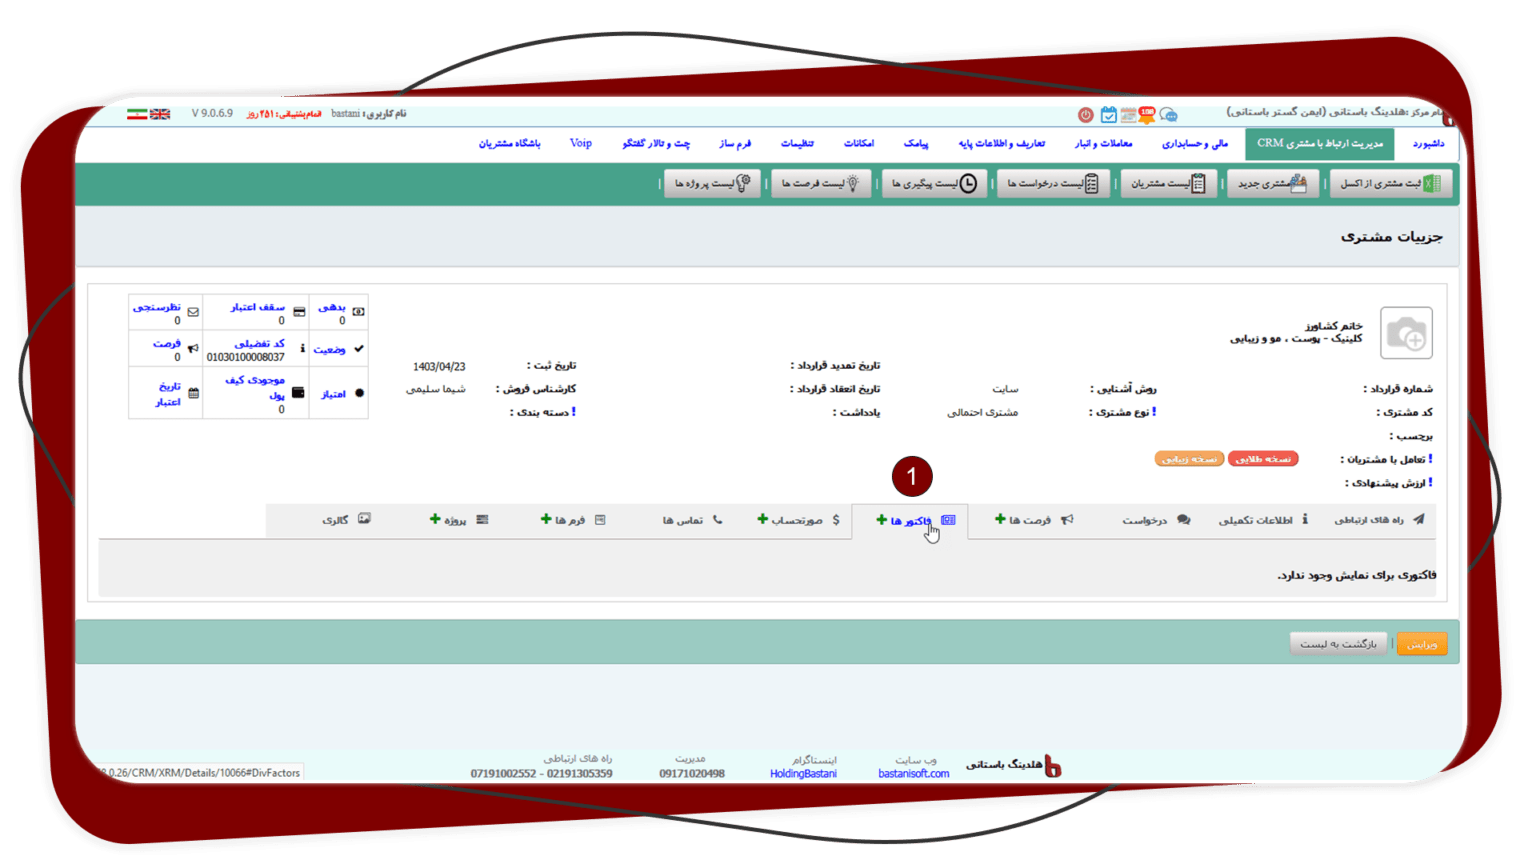Click the نظرسنجی link

(156, 307)
